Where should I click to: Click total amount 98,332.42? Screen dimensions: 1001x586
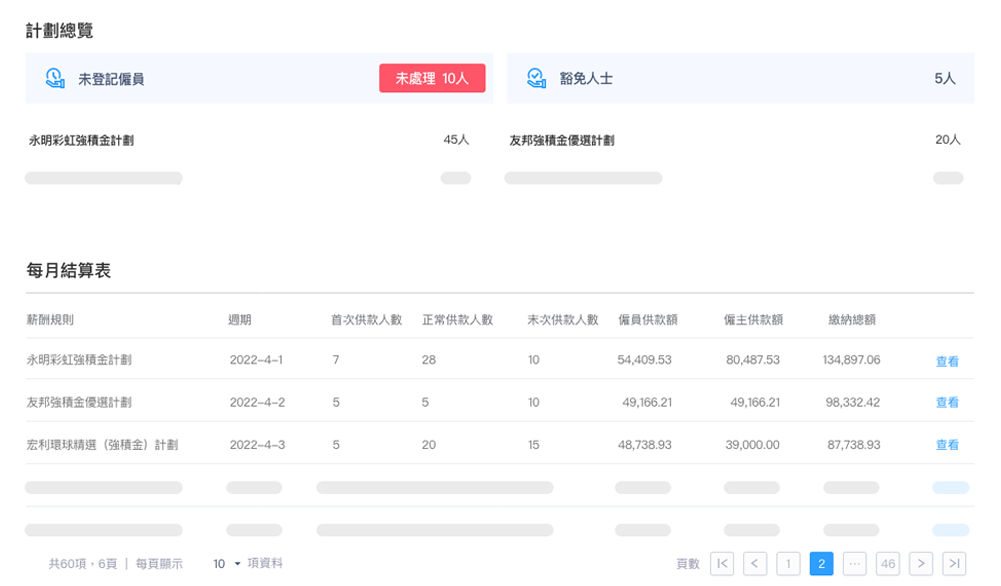(853, 402)
